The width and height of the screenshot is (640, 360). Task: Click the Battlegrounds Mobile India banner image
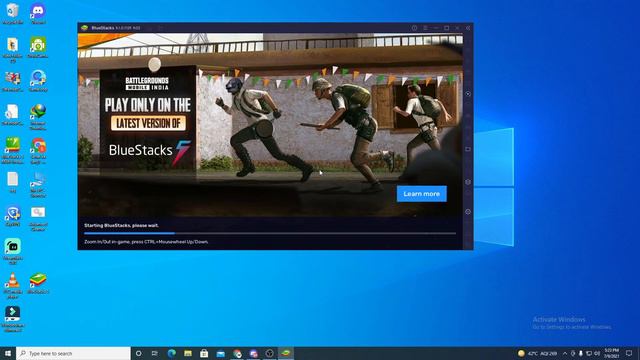coord(271,124)
